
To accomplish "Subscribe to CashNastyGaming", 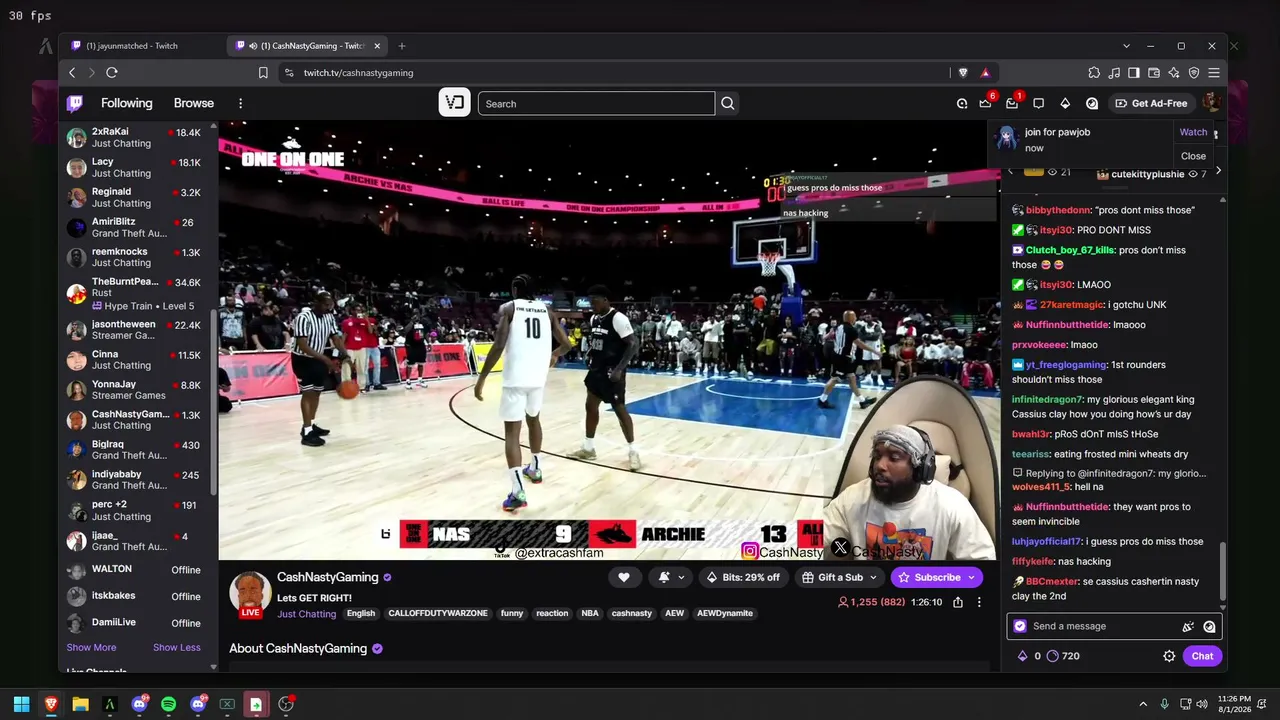I will point(937,577).
